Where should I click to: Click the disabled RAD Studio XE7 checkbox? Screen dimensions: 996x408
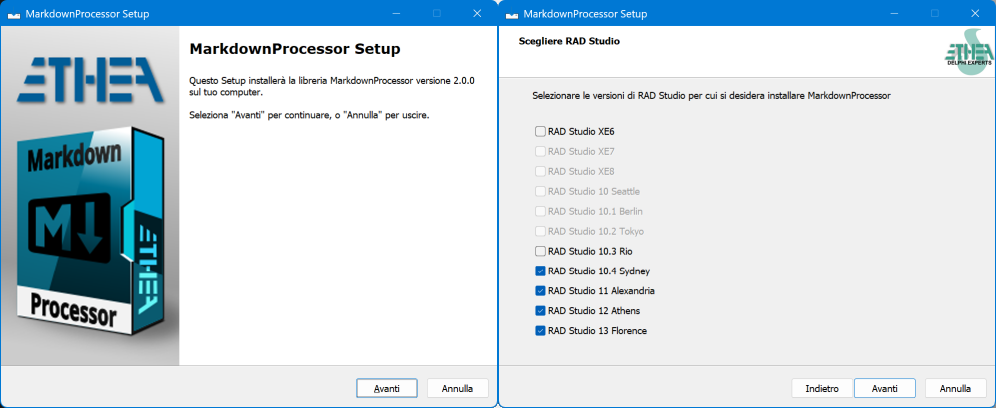click(540, 151)
